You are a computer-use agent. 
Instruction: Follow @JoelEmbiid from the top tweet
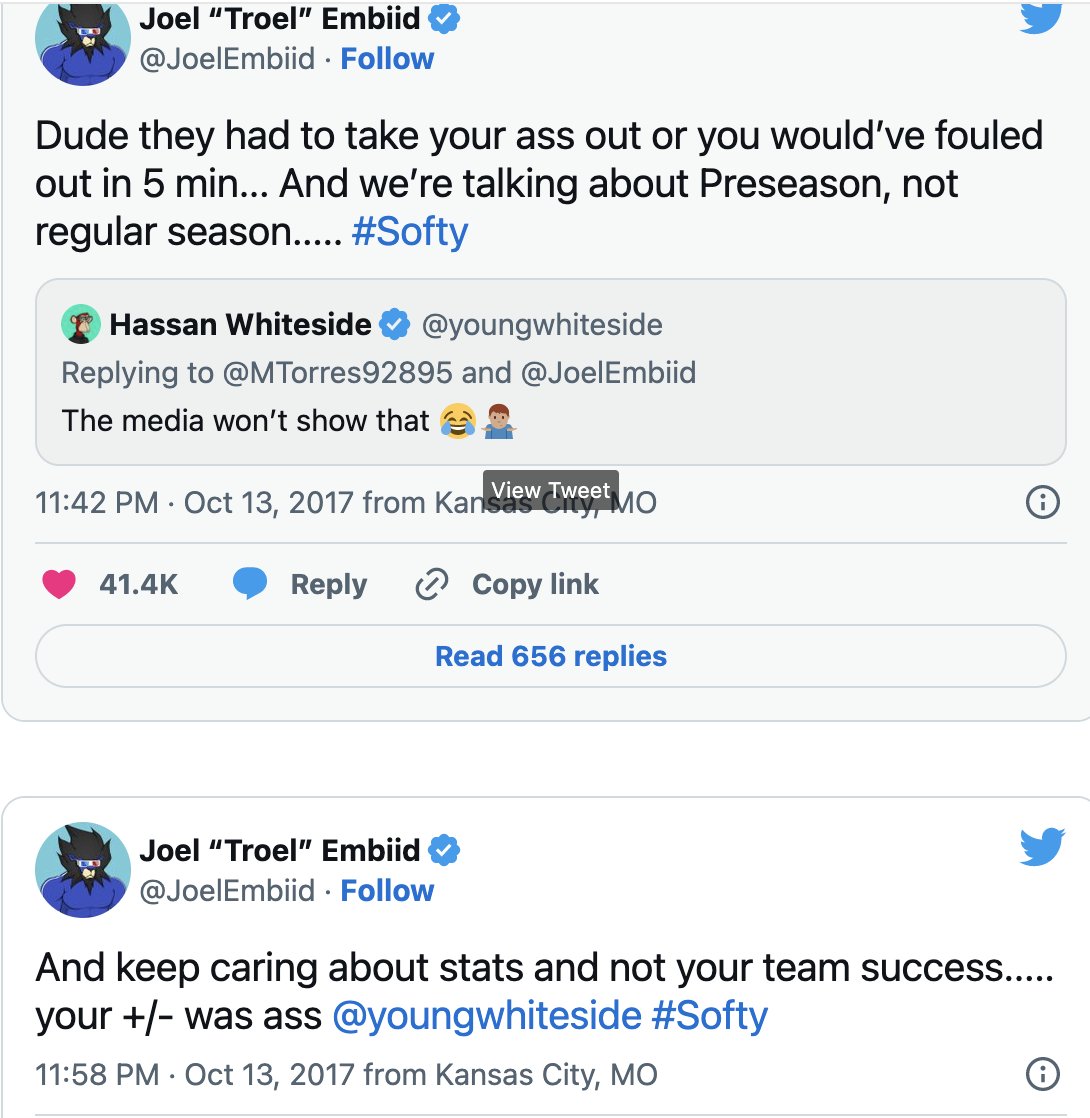(387, 59)
